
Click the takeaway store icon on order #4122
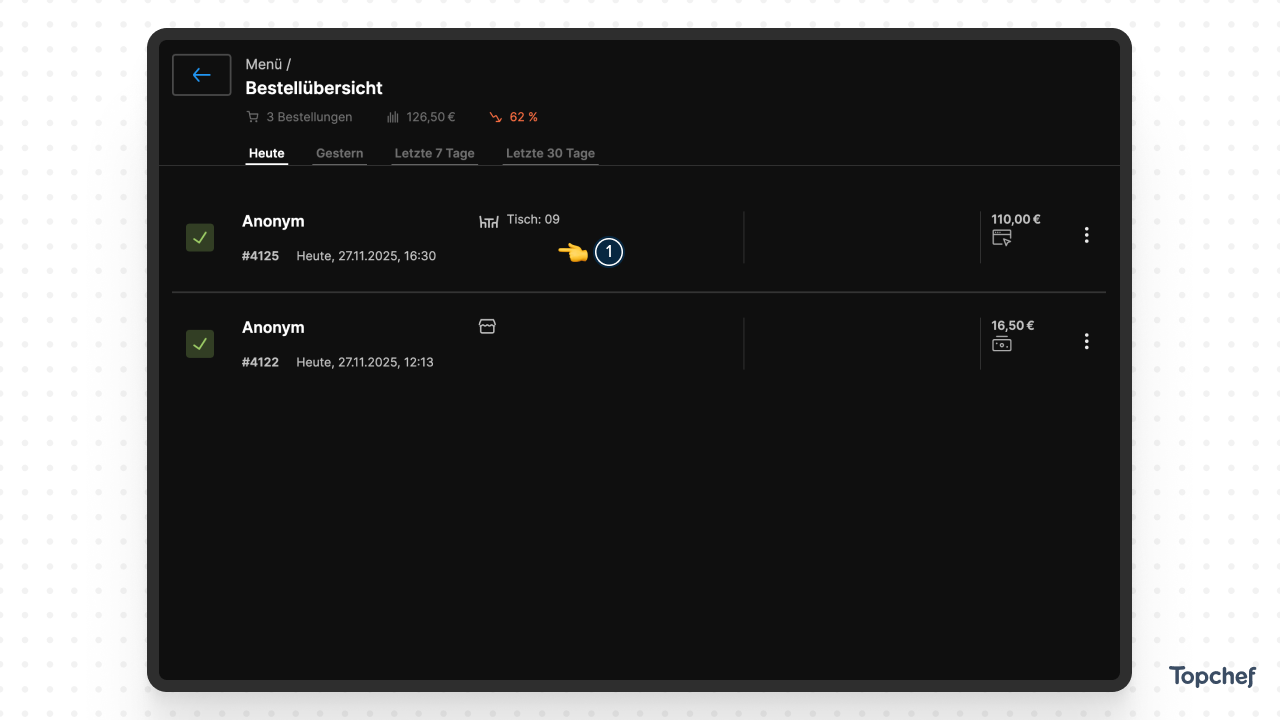click(487, 327)
